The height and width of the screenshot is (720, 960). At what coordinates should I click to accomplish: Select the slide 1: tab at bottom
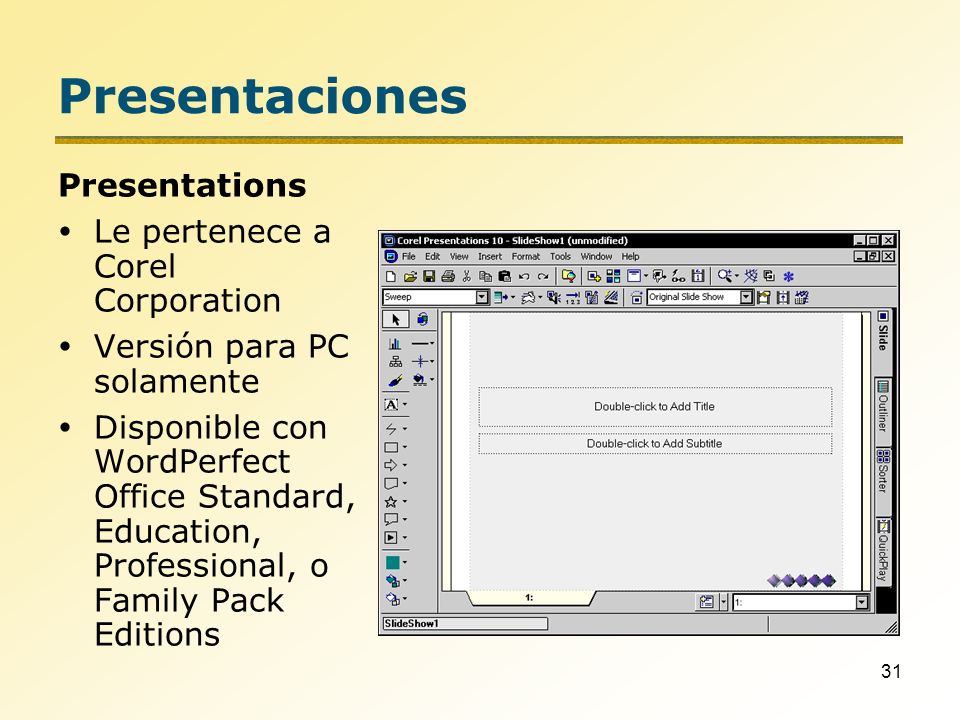click(530, 598)
